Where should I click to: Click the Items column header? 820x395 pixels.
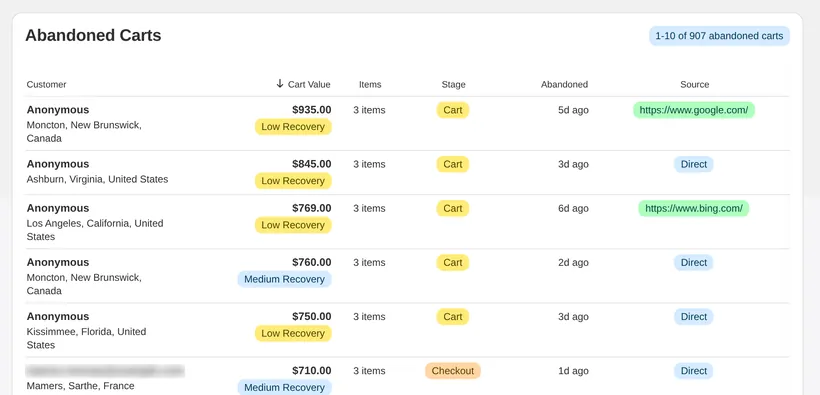(x=370, y=84)
